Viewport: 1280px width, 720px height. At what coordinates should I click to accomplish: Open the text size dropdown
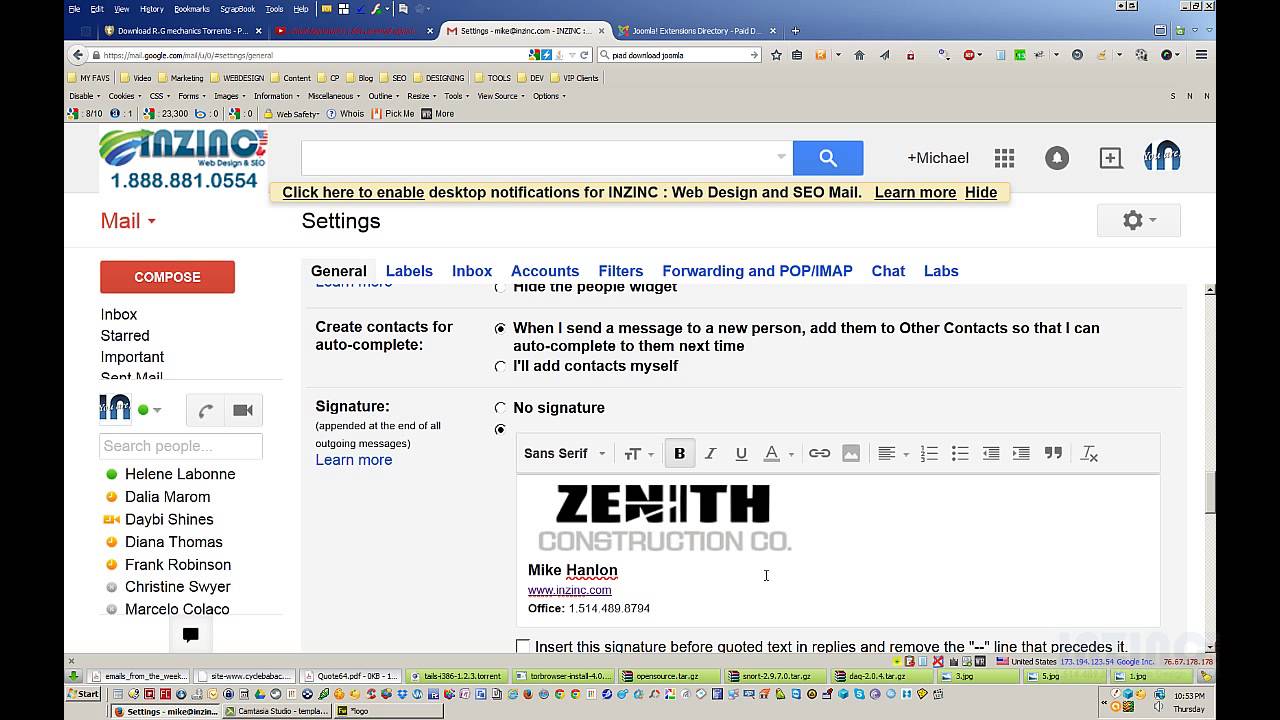coord(638,453)
